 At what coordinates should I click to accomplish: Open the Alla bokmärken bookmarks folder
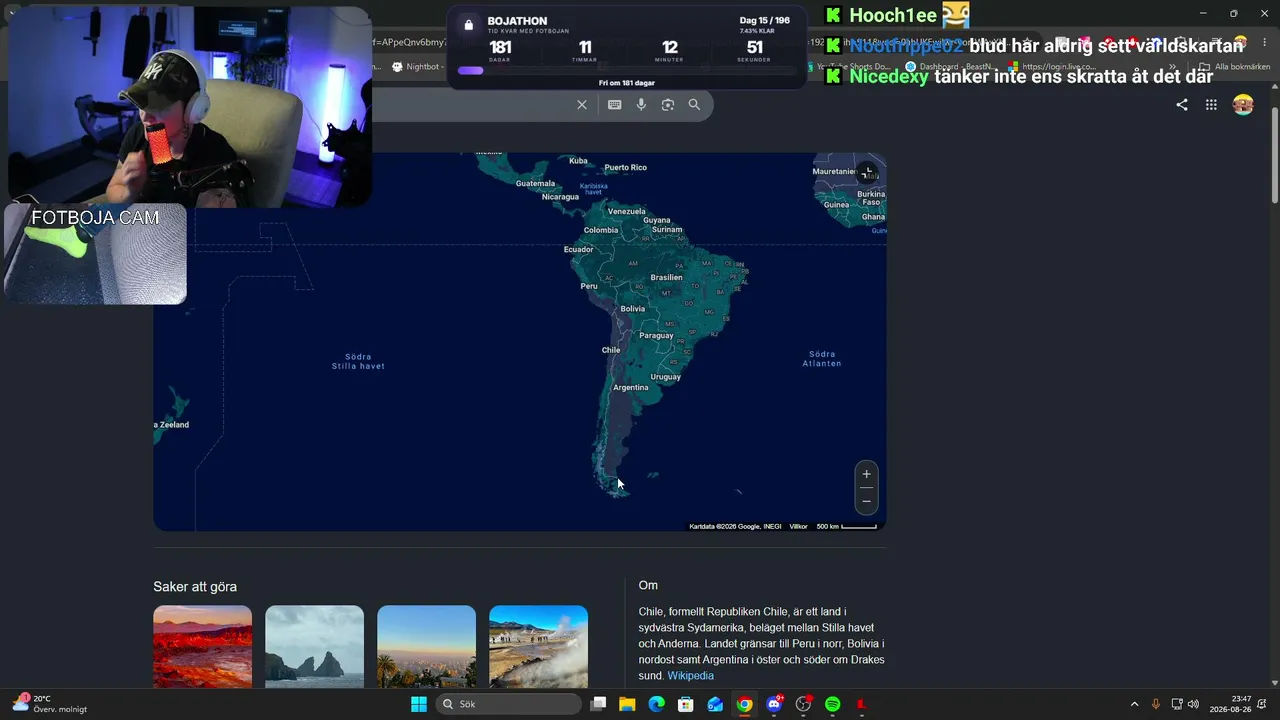pyautogui.click(x=1236, y=67)
